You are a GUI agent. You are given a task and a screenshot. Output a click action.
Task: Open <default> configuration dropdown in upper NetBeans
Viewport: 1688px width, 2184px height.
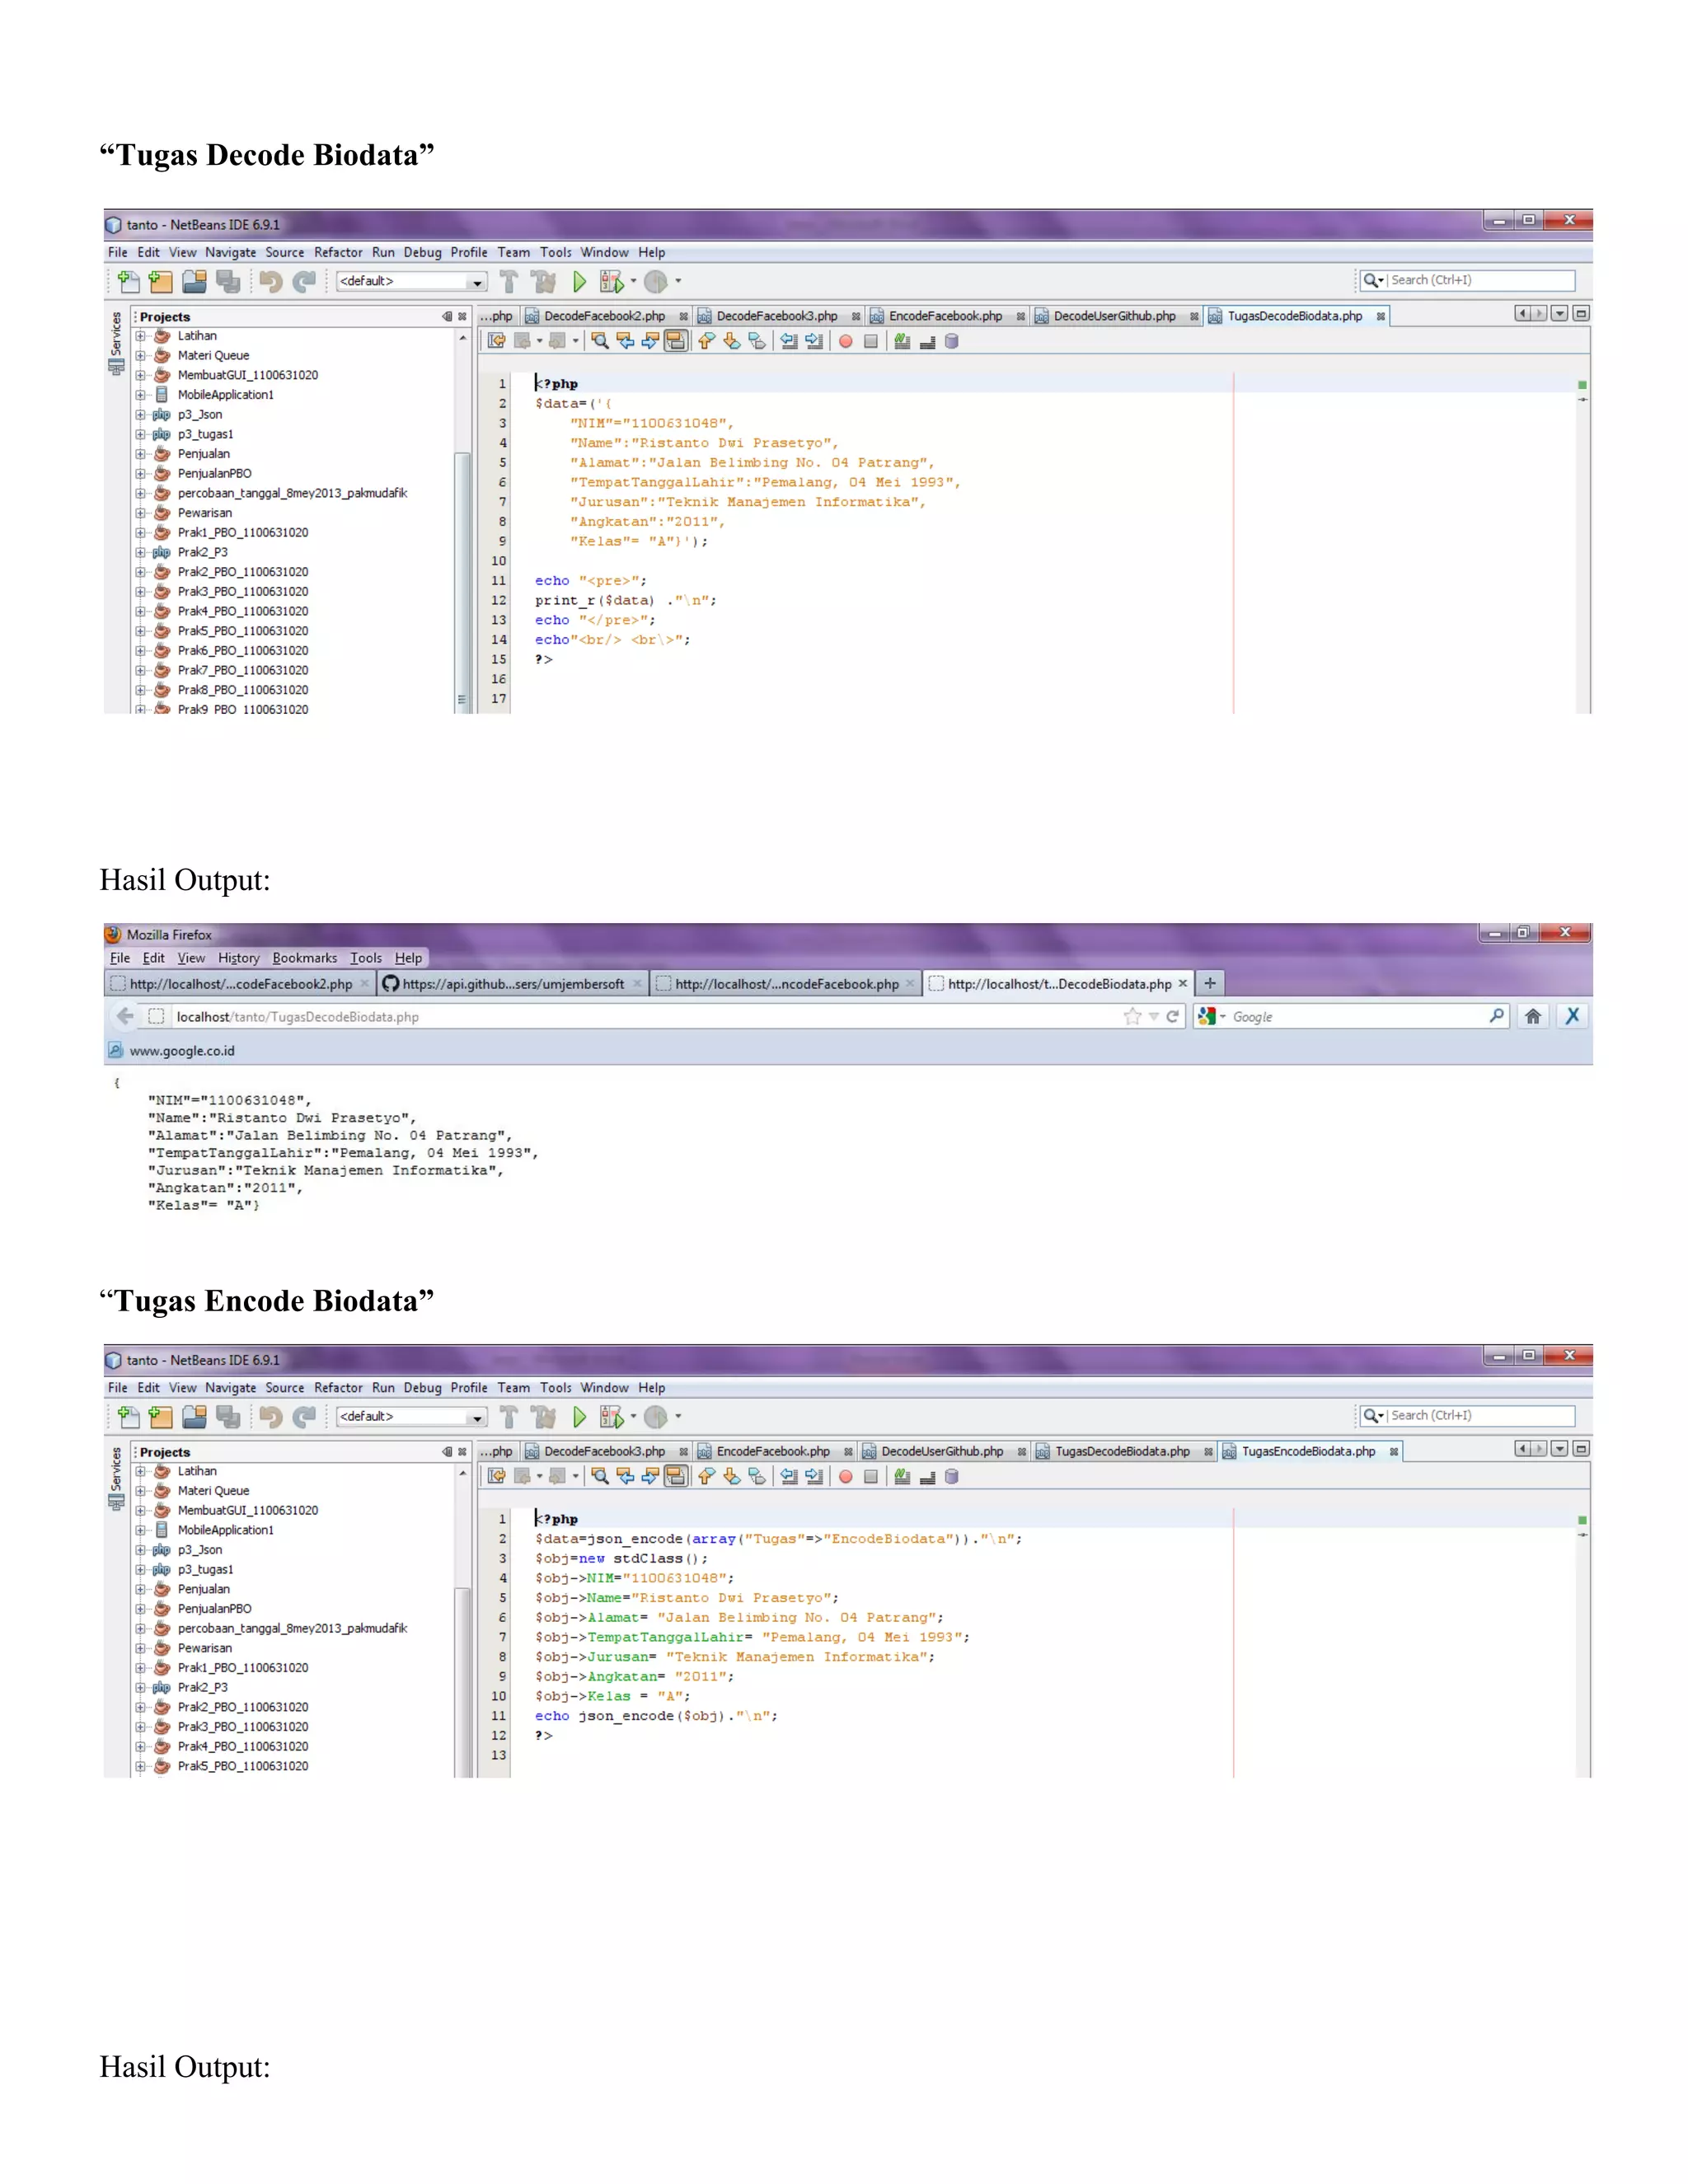tap(411, 282)
